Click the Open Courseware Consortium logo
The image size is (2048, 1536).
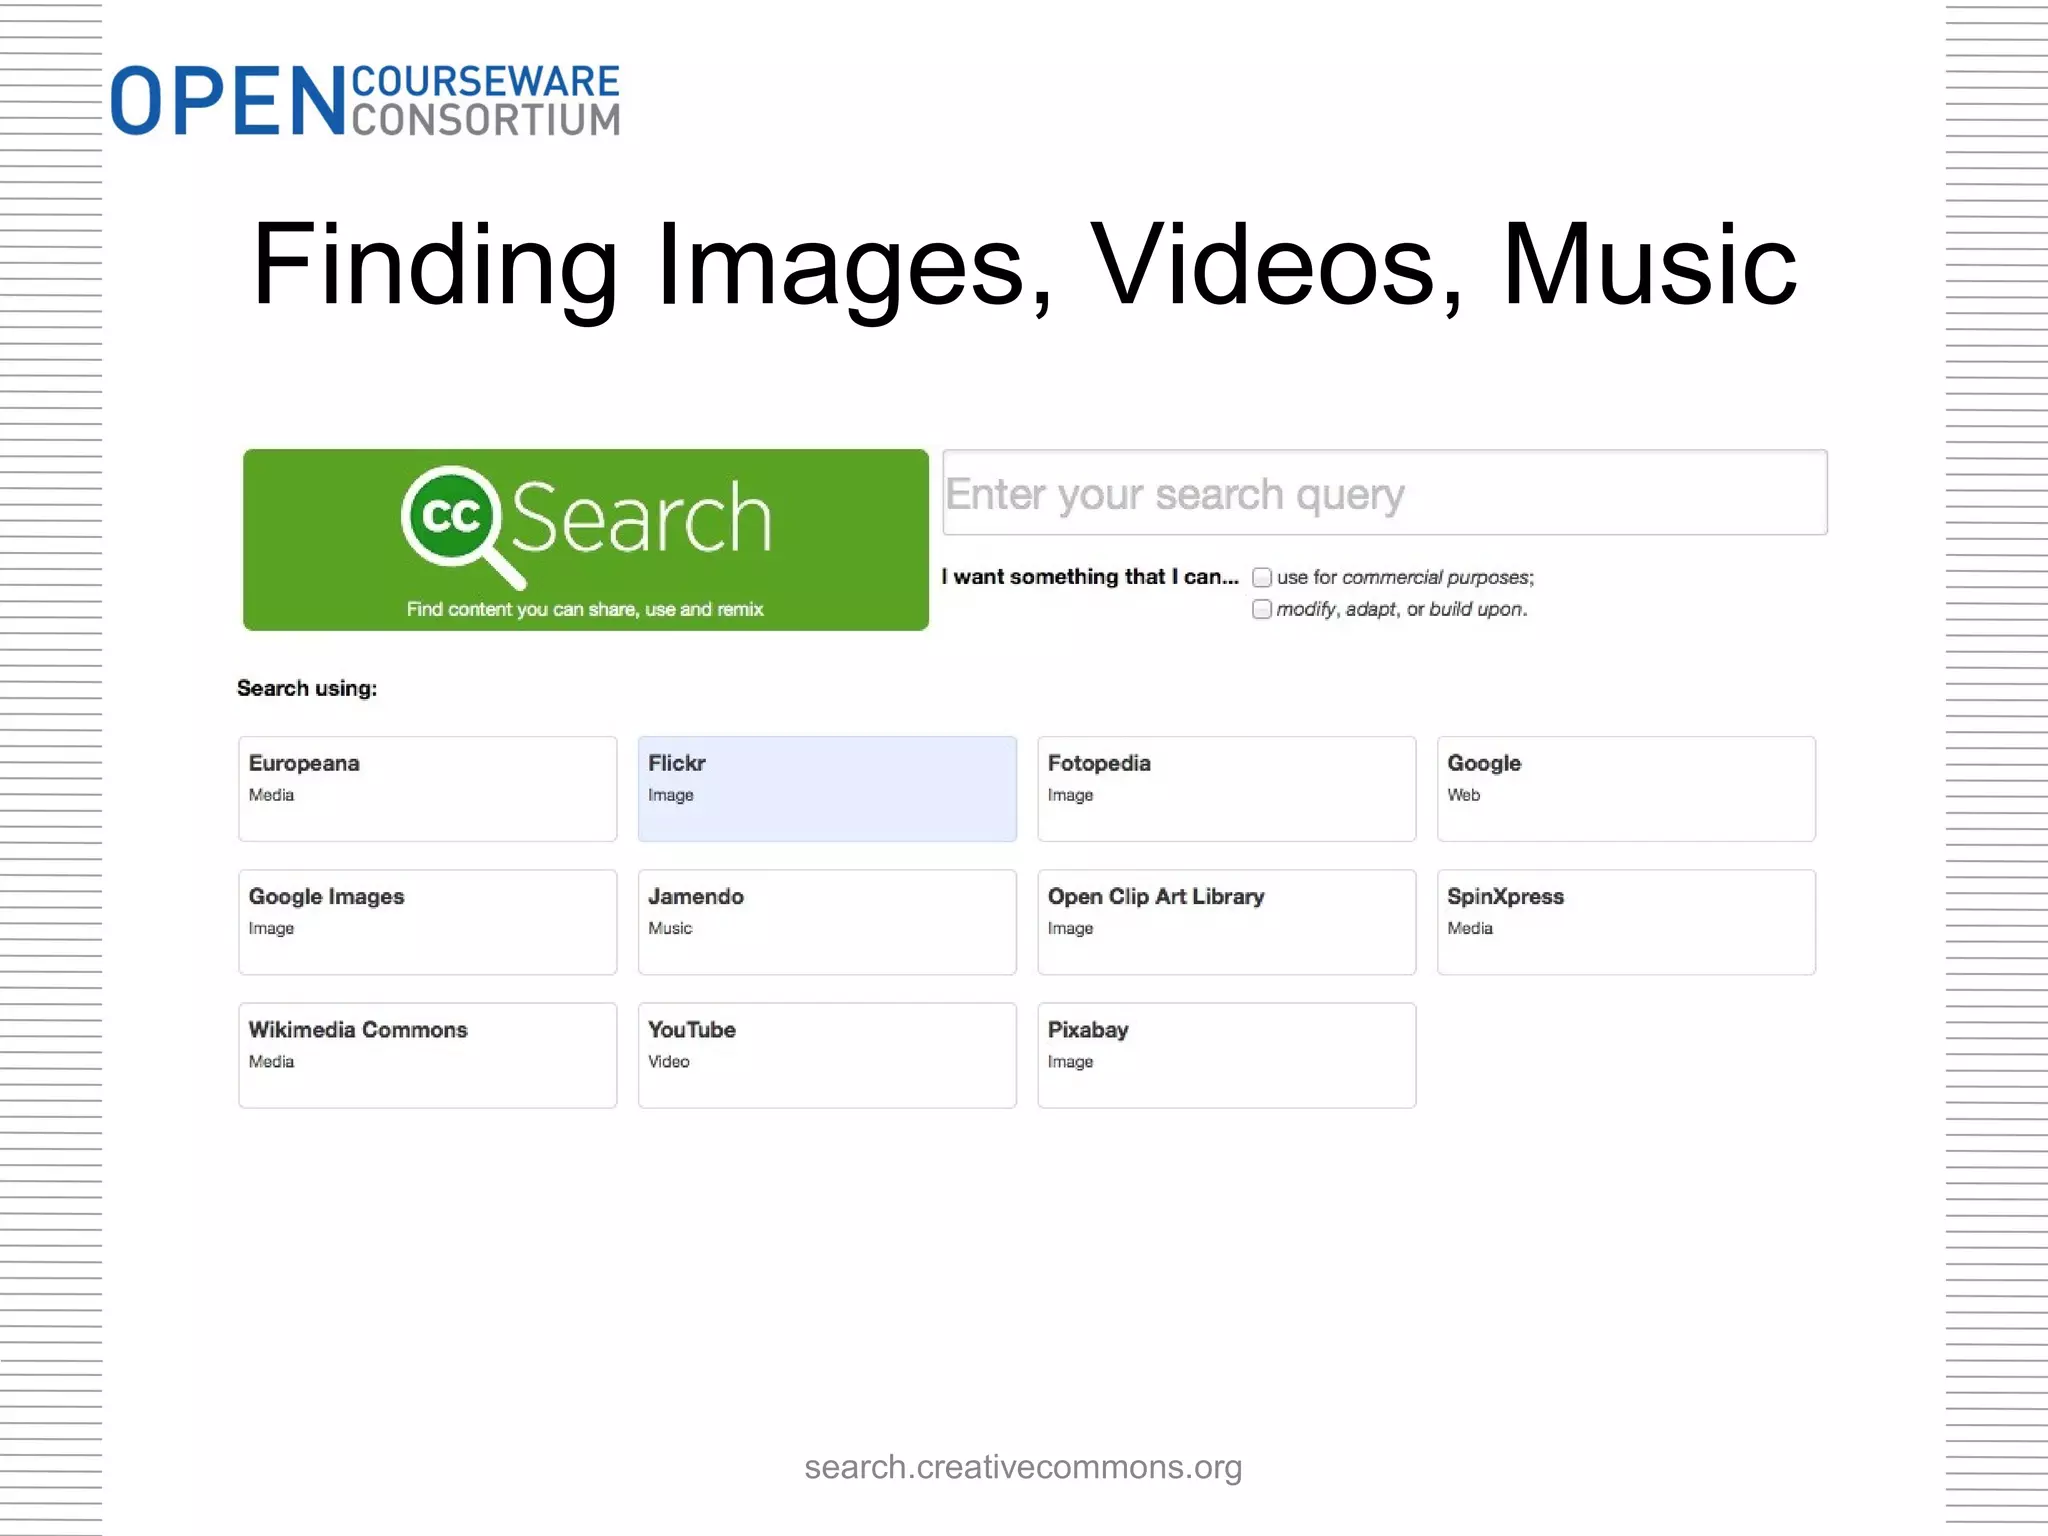tap(365, 100)
